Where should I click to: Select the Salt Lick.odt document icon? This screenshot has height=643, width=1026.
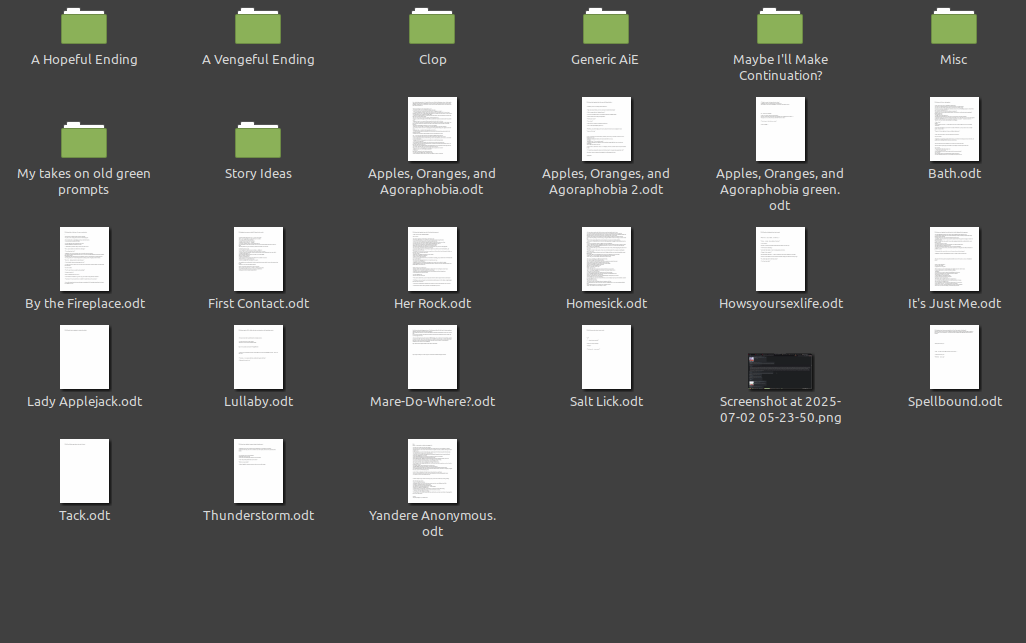click(607, 357)
